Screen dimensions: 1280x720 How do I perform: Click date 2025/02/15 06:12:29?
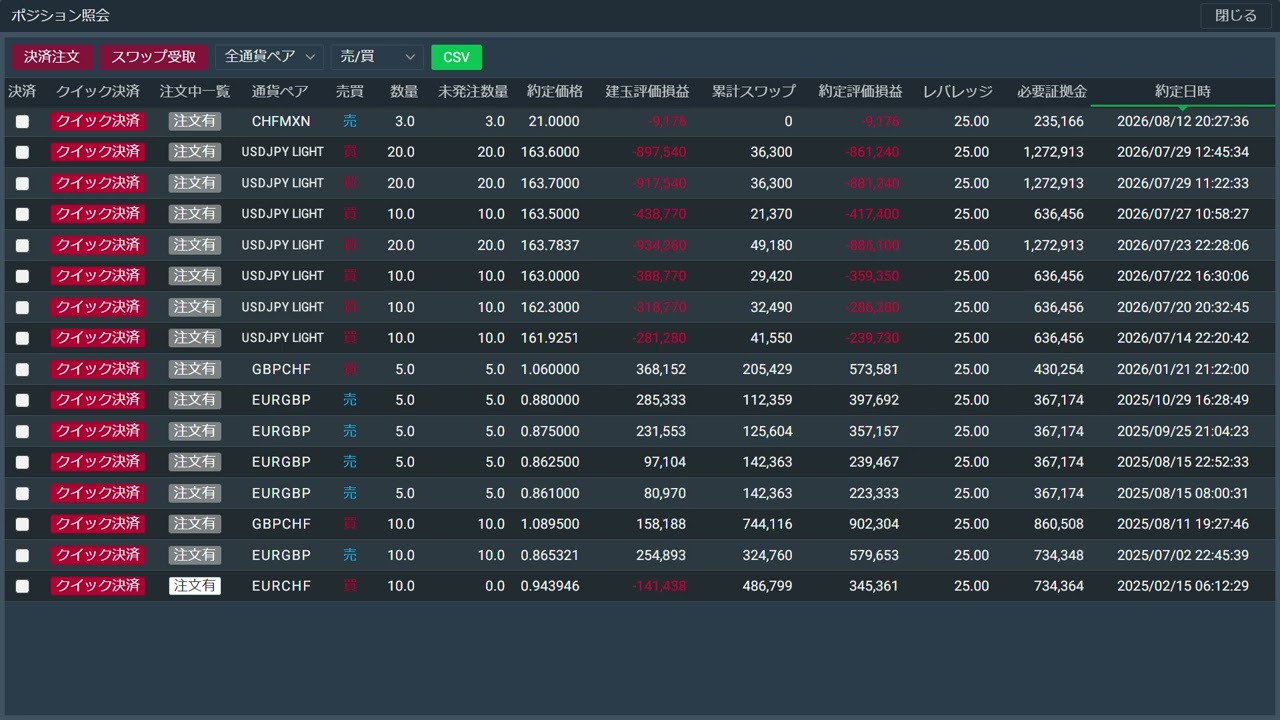(1183, 586)
